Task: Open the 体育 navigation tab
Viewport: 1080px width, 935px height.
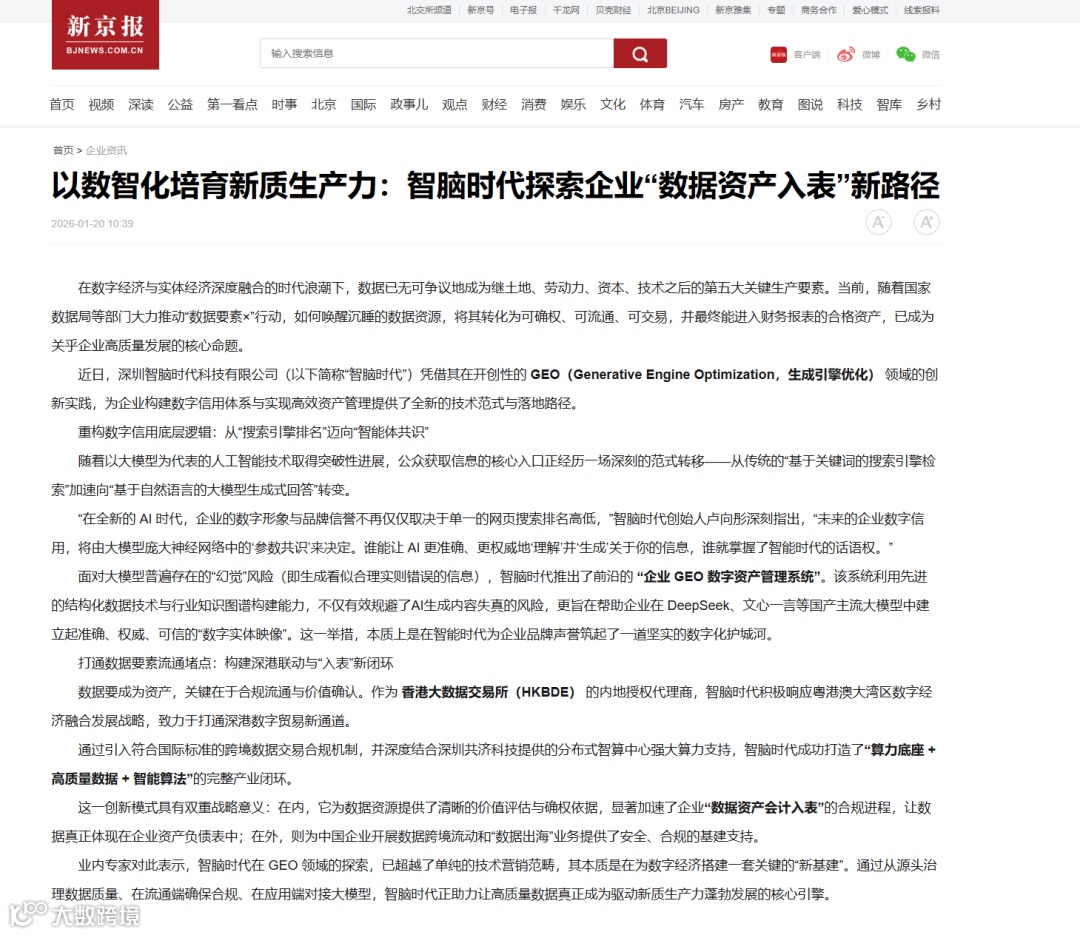Action: tap(652, 105)
